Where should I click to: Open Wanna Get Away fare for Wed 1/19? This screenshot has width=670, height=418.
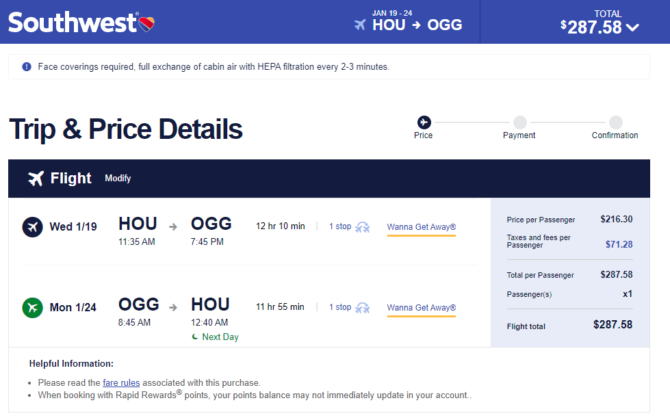(421, 227)
